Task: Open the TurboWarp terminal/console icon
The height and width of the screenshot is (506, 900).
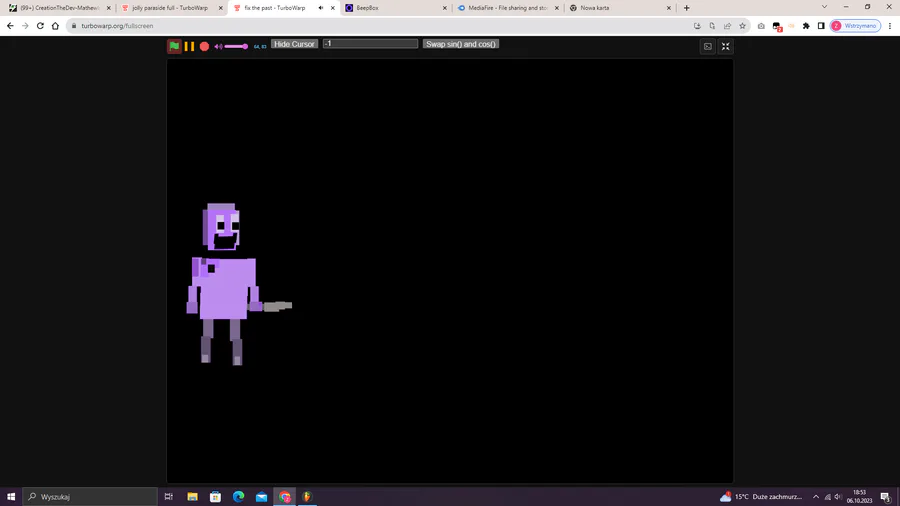Action: tap(708, 46)
